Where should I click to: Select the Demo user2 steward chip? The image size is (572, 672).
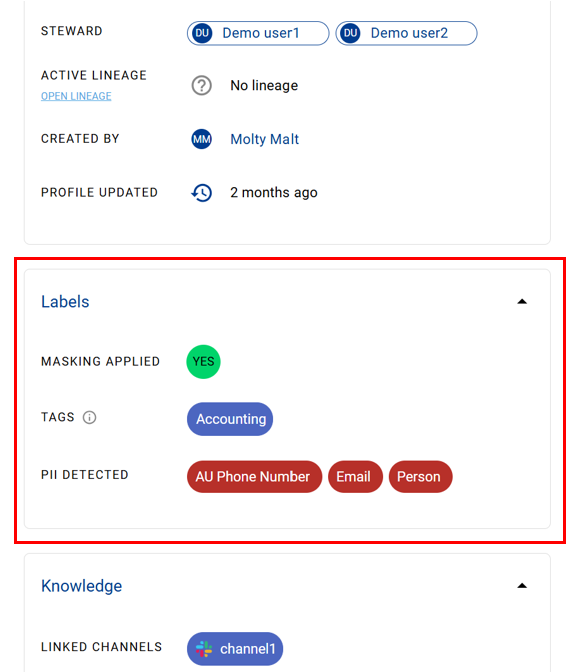point(406,33)
